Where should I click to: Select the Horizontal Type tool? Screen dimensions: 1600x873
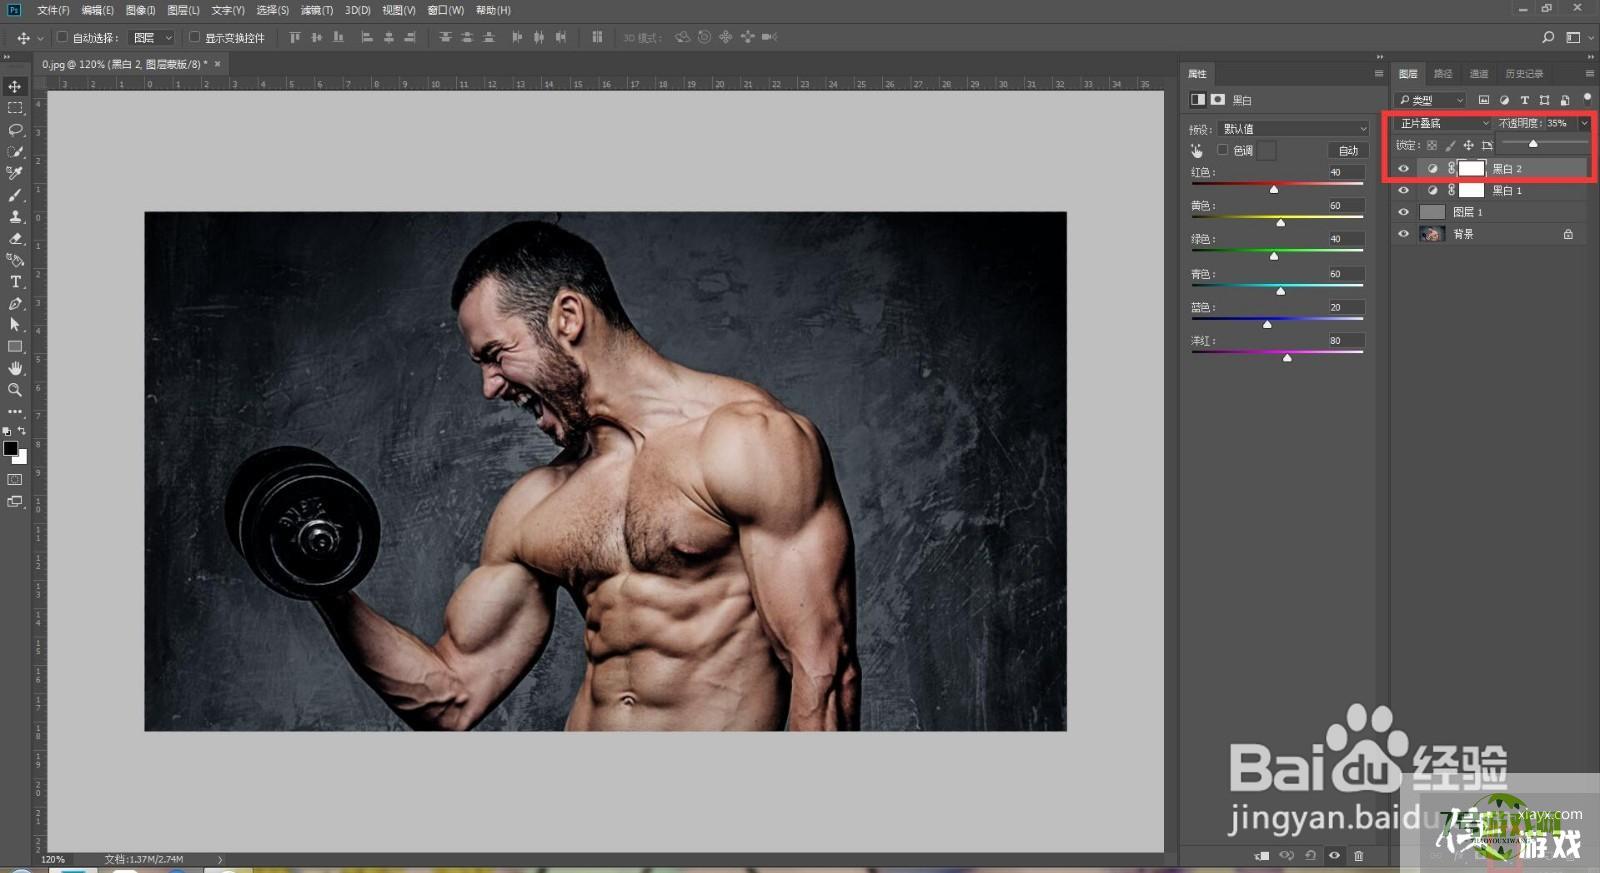click(15, 282)
